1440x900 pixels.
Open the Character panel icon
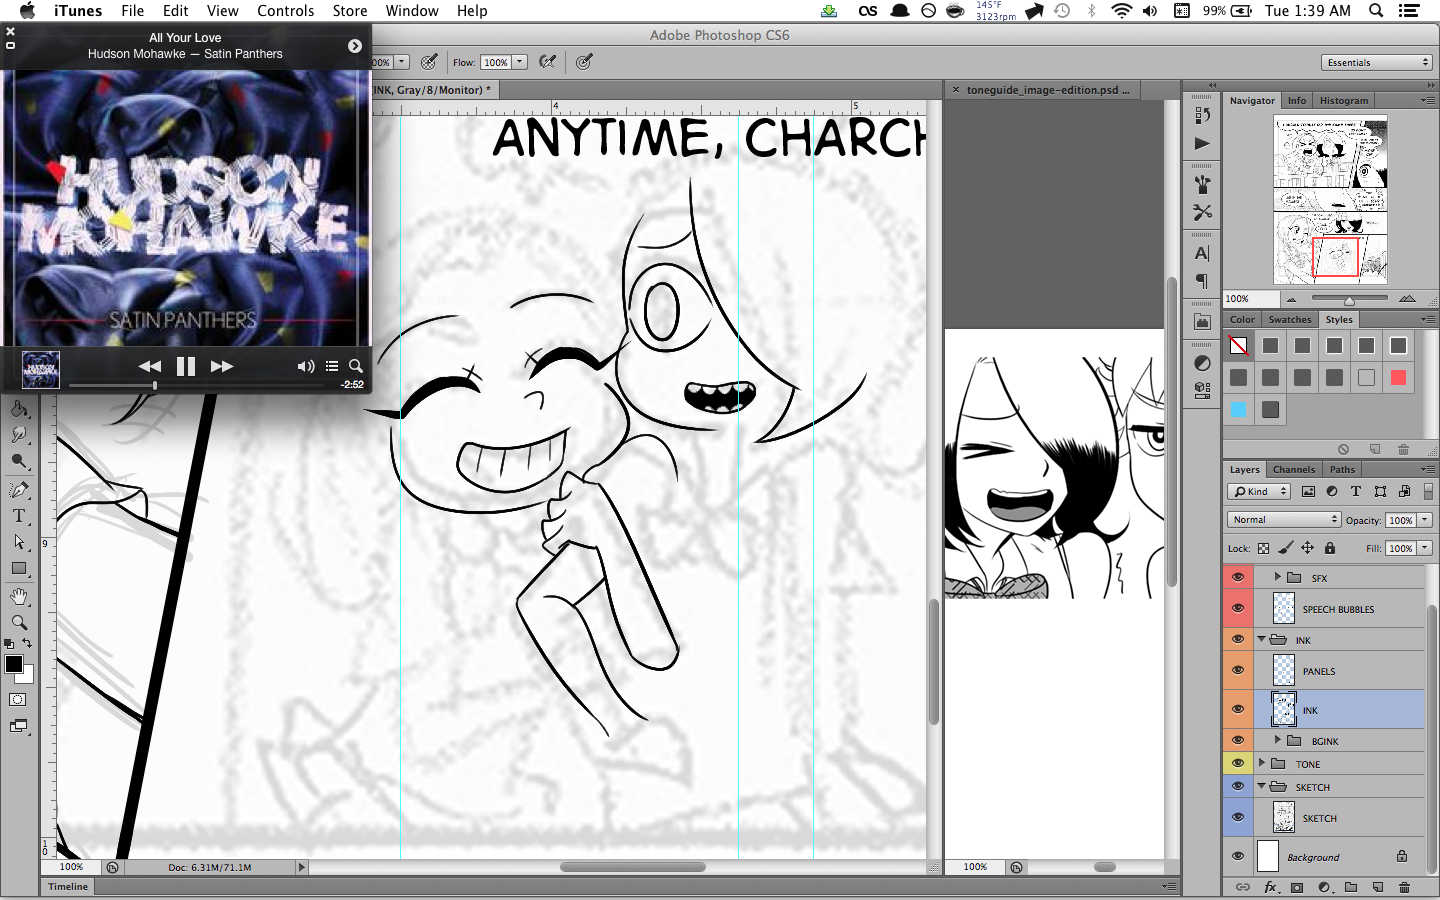(x=1202, y=254)
